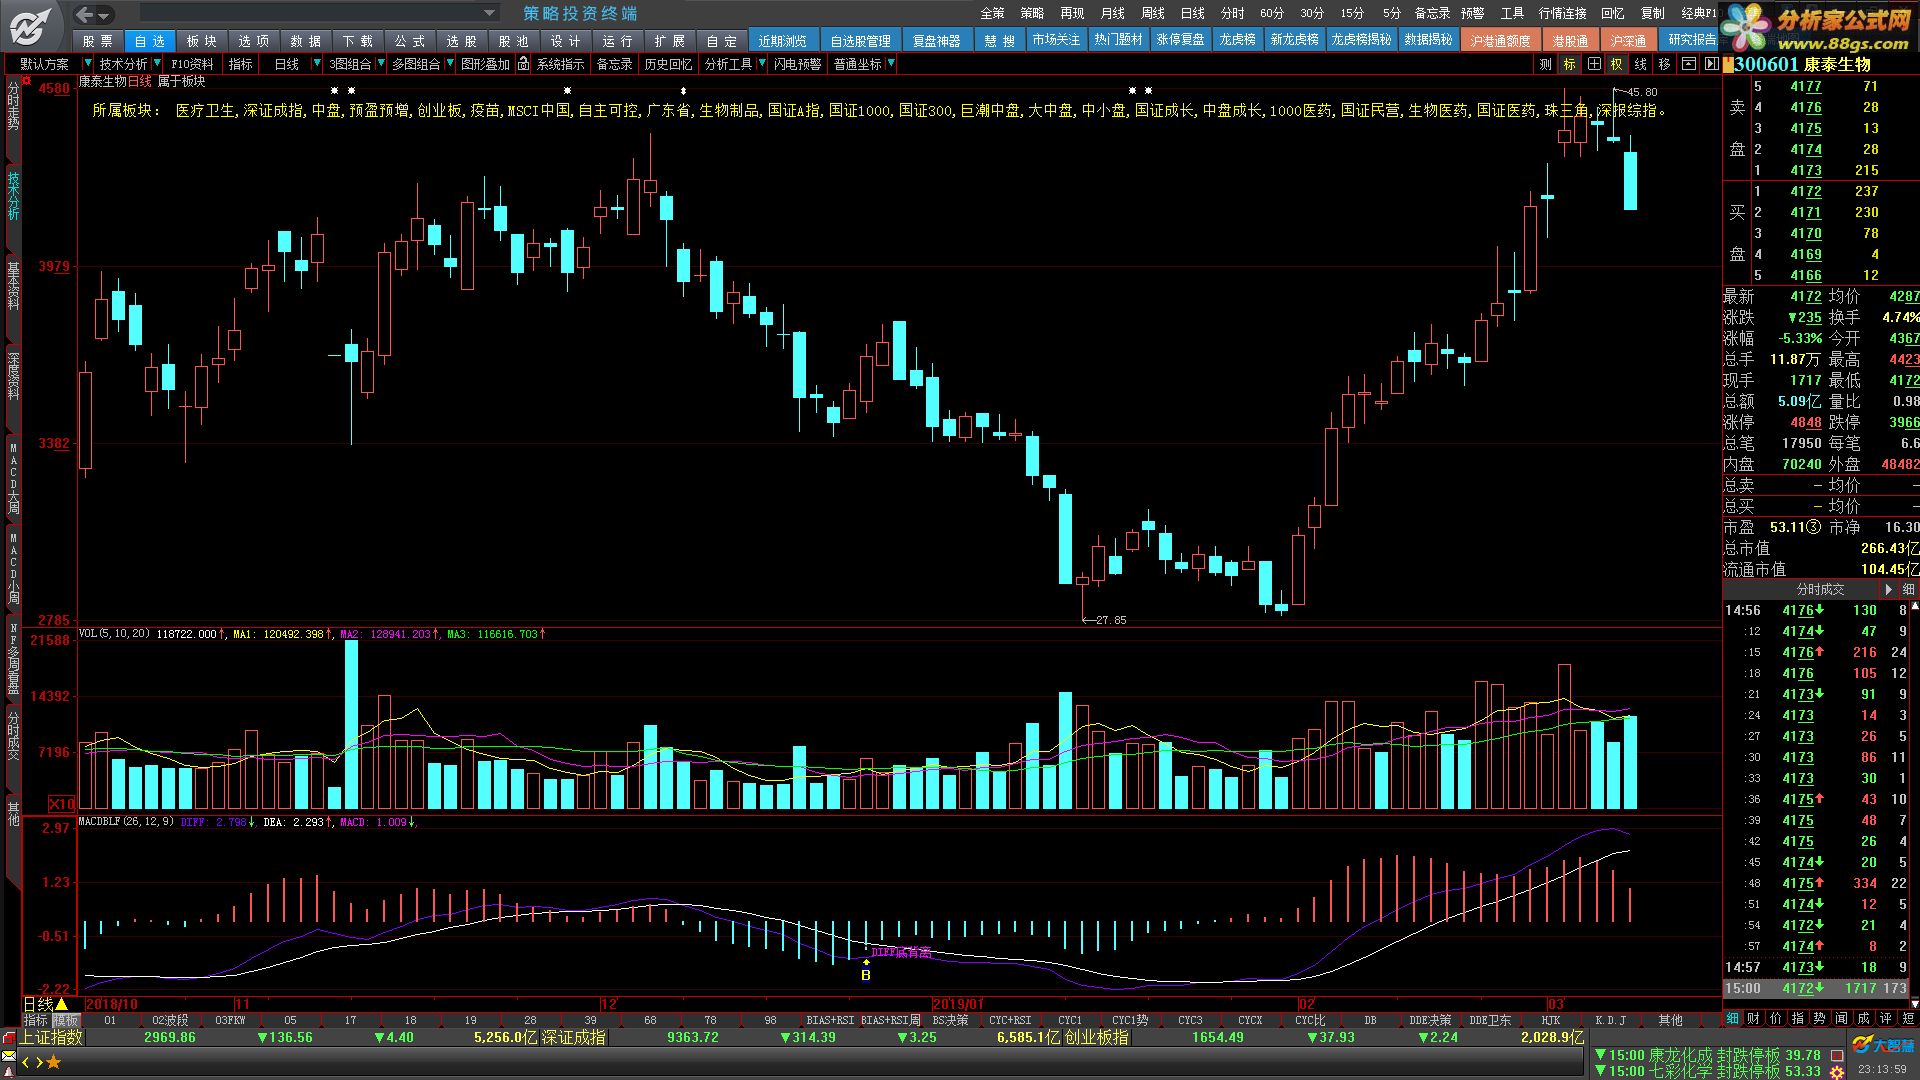The width and height of the screenshot is (1920, 1080).
Task: Click the 沪港通额度 button
Action: pos(1500,40)
